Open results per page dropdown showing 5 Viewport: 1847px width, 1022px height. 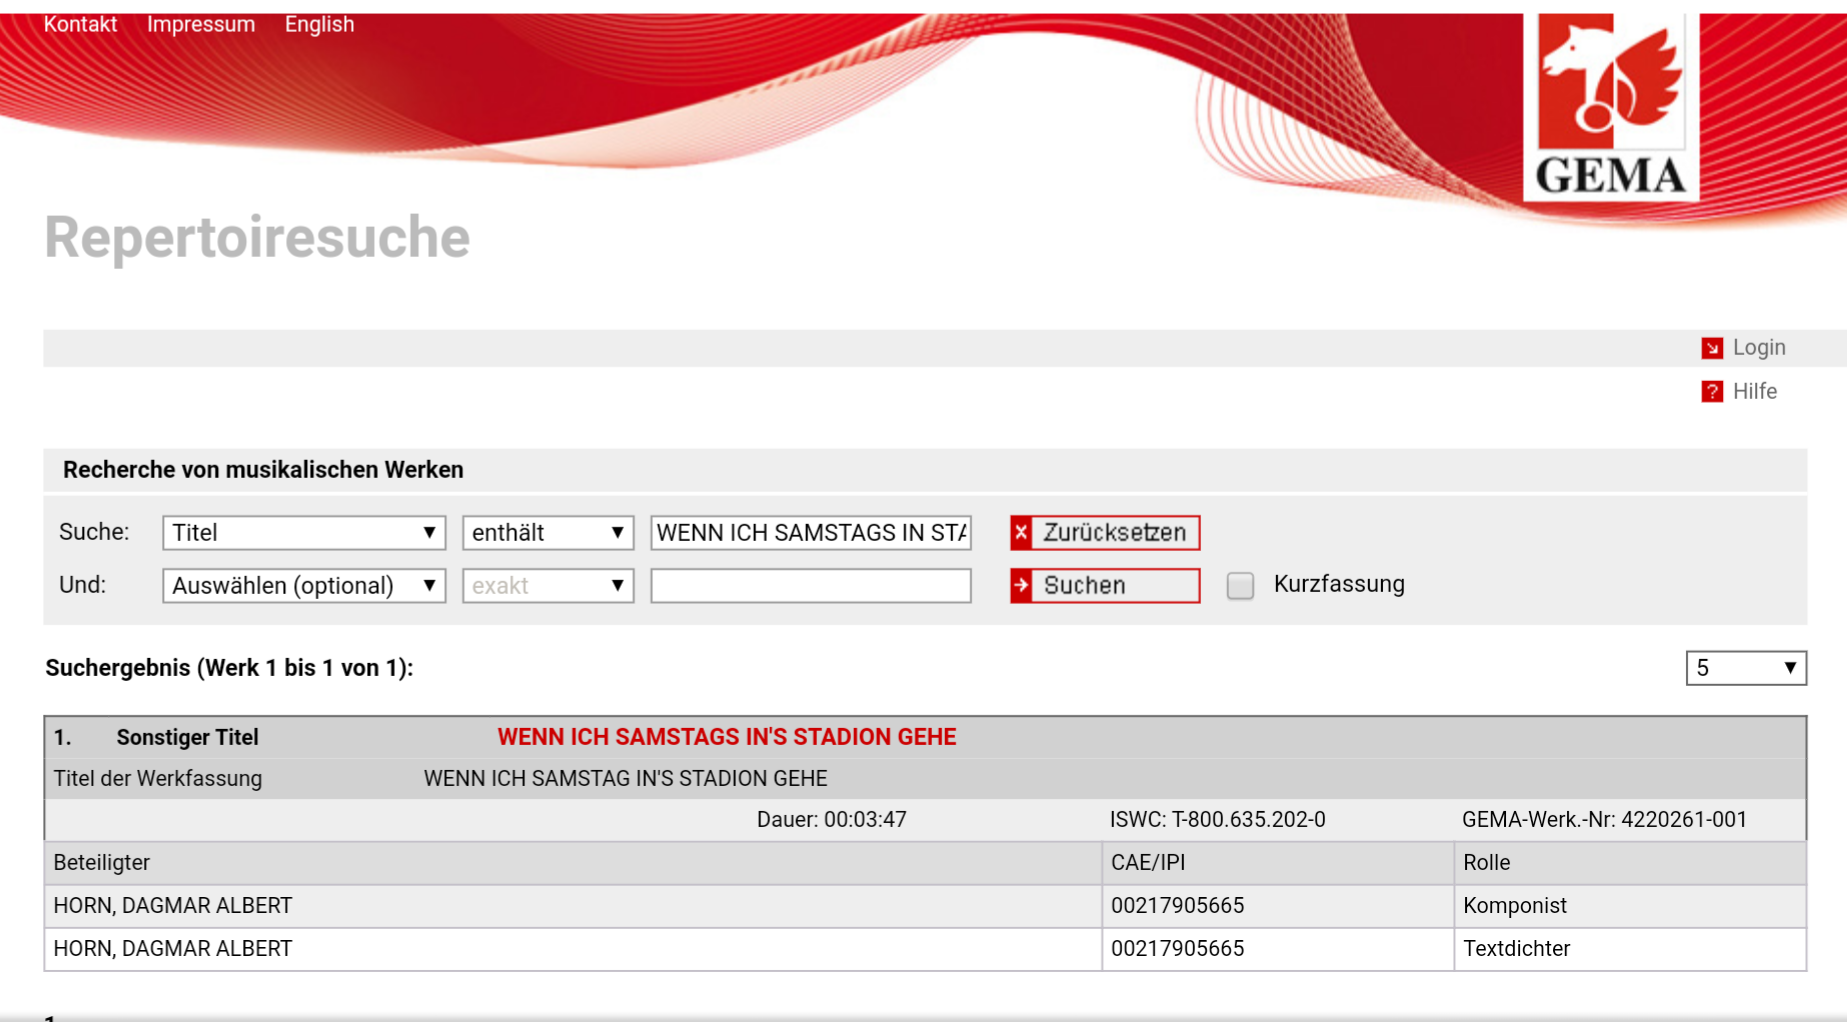click(x=1746, y=668)
